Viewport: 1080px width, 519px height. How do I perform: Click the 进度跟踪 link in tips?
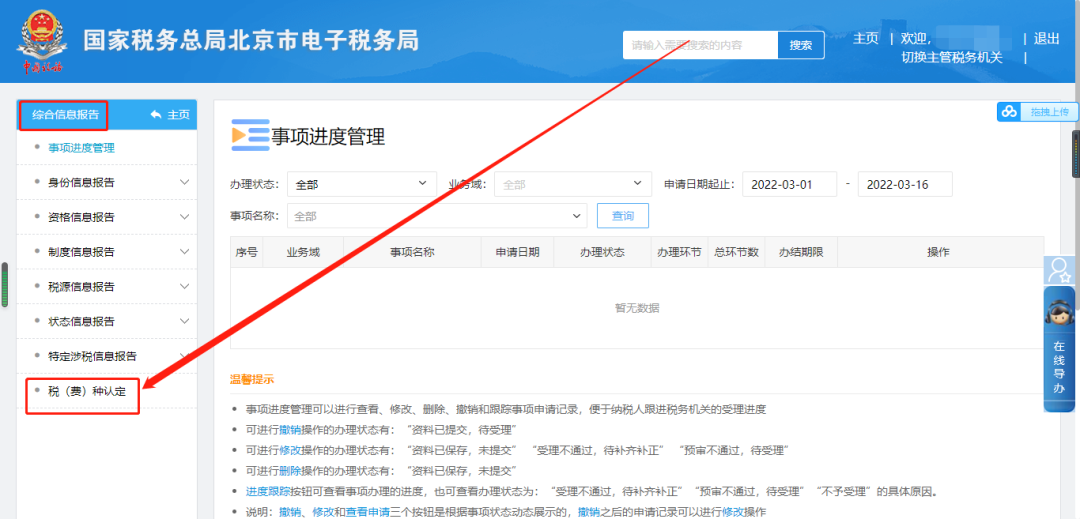pyautogui.click(x=268, y=492)
